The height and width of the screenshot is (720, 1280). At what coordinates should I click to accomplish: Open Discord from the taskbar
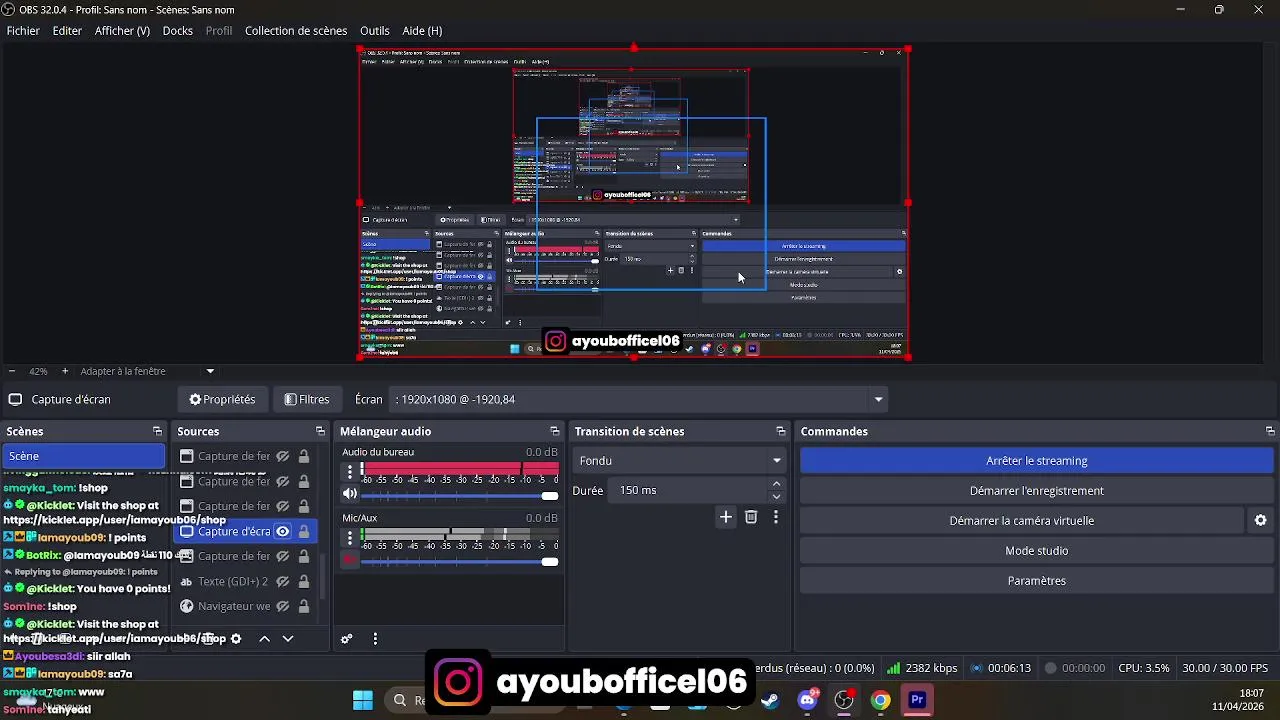click(x=807, y=700)
